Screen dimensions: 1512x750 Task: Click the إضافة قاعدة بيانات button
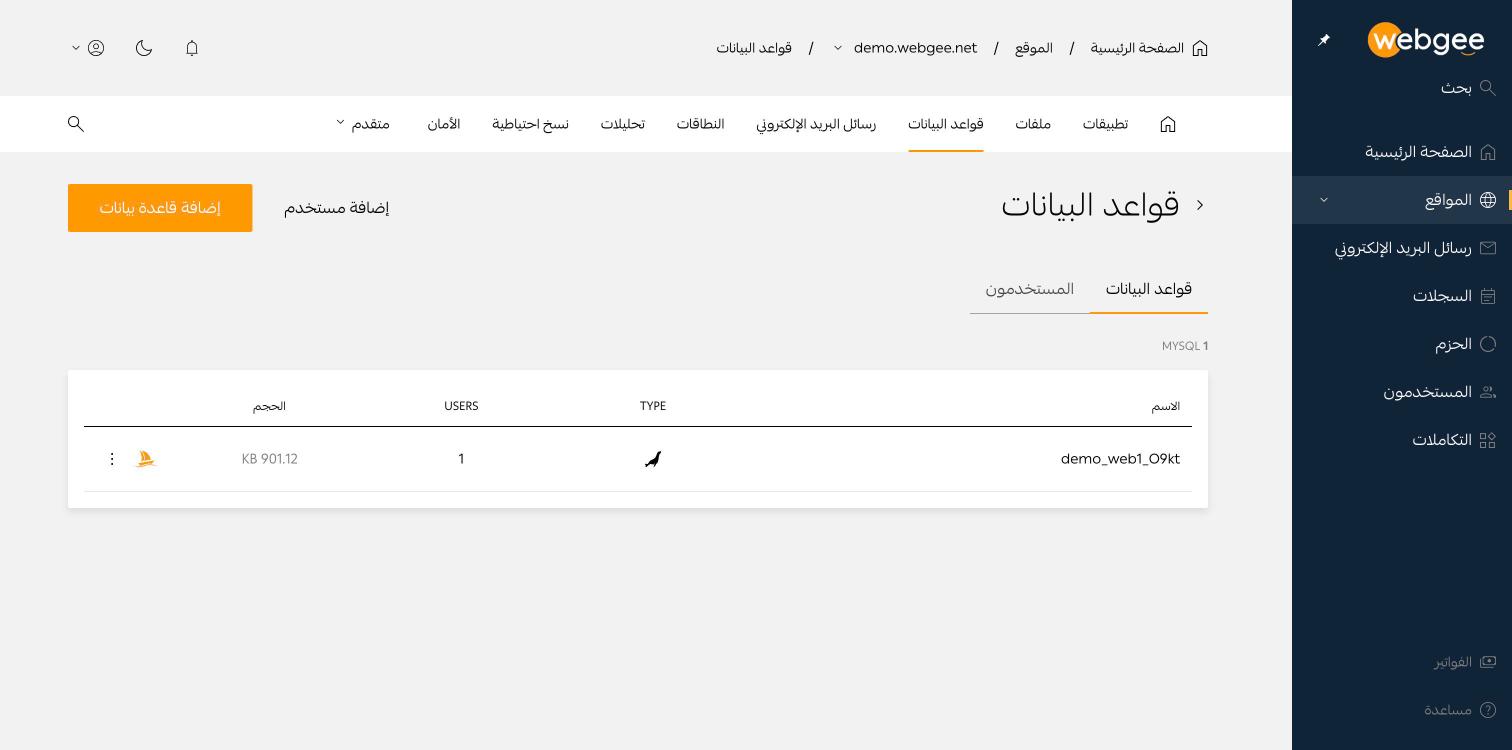pyautogui.click(x=160, y=208)
